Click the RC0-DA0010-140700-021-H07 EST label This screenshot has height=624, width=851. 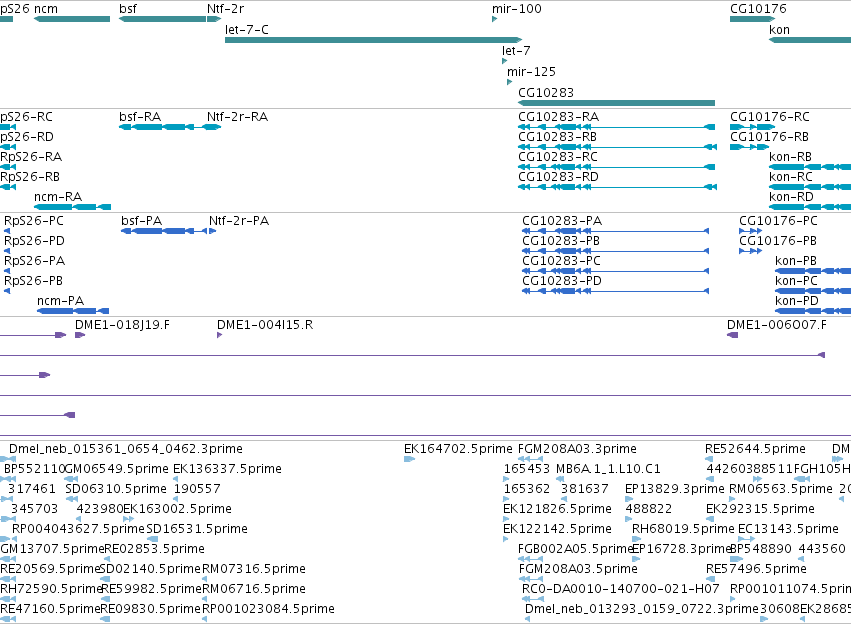click(x=621, y=589)
